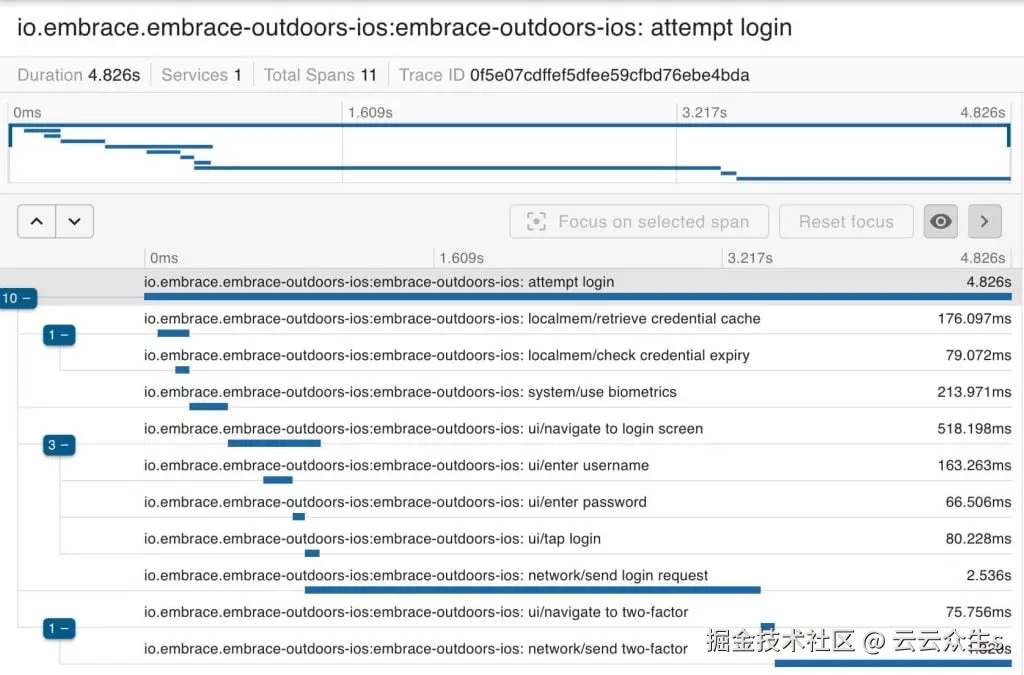The width and height of the screenshot is (1024, 675).
Task: Collapse the 3-children badge on navigate to login screen
Action: point(59,445)
